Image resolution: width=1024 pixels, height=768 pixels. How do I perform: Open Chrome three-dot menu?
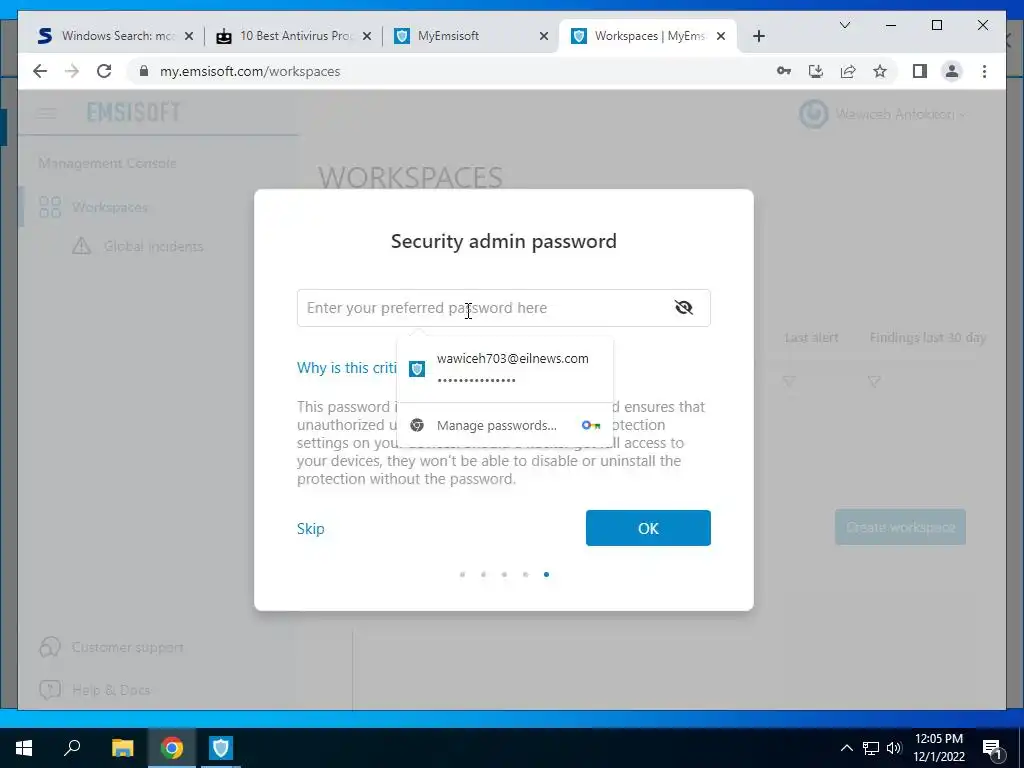click(984, 71)
